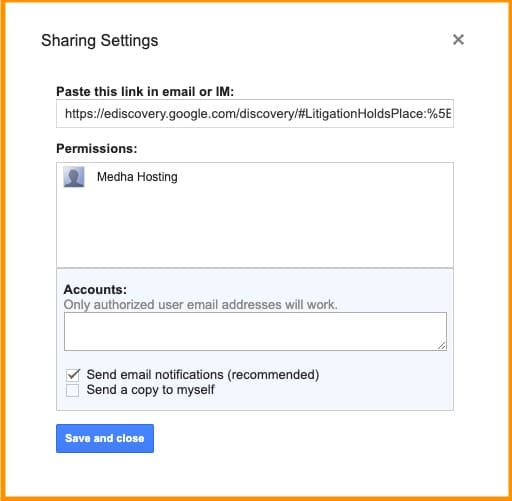The height and width of the screenshot is (501, 512).
Task: Click the Accounts heading label
Action: click(95, 289)
